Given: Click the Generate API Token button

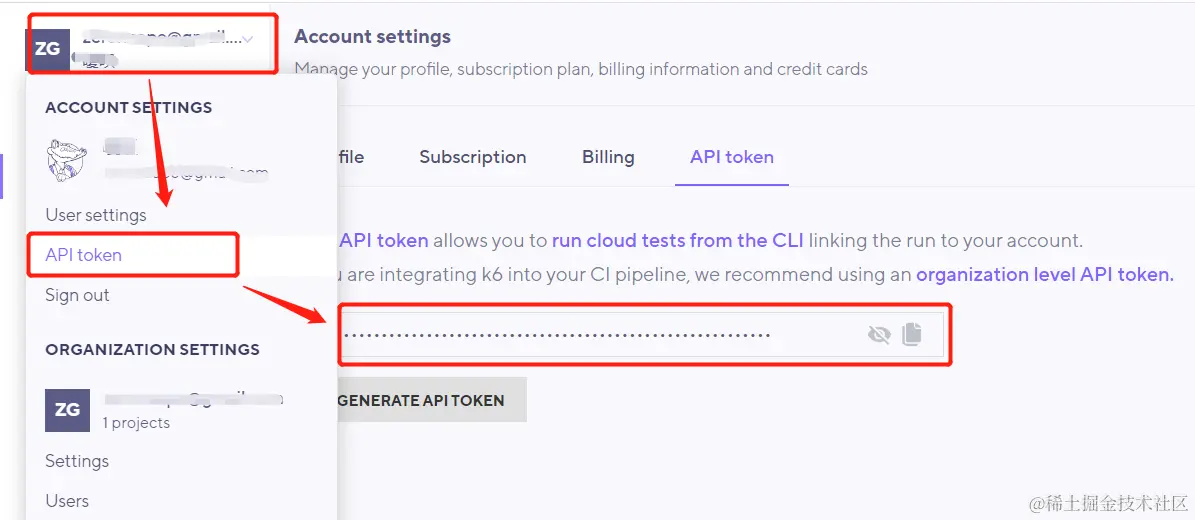Looking at the screenshot, I should (x=431, y=400).
